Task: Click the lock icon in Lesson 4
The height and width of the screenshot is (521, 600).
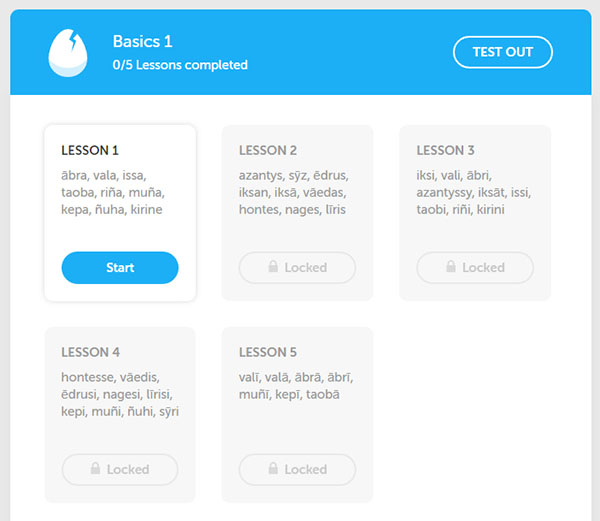Action: [x=95, y=468]
